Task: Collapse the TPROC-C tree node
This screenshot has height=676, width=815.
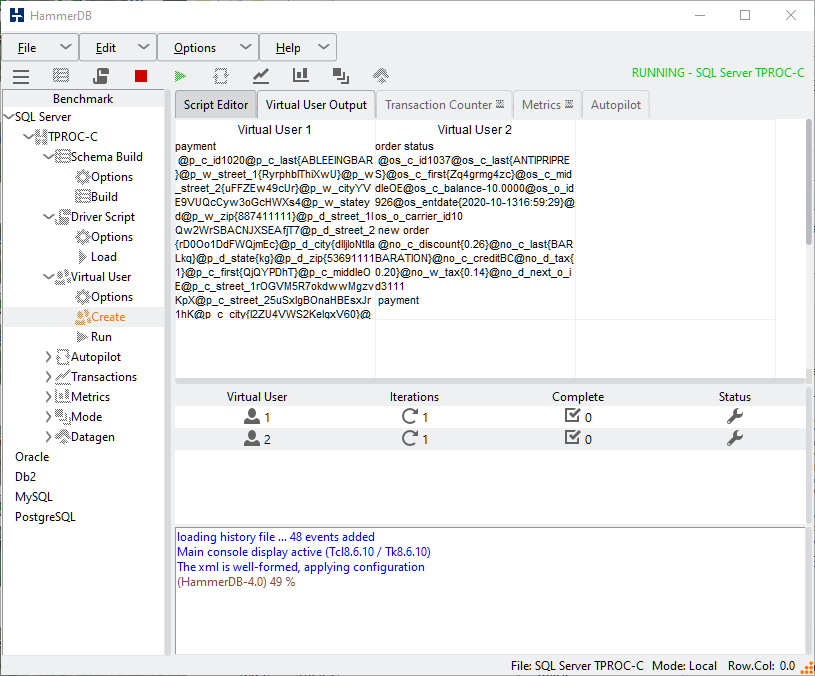Action: tap(29, 137)
